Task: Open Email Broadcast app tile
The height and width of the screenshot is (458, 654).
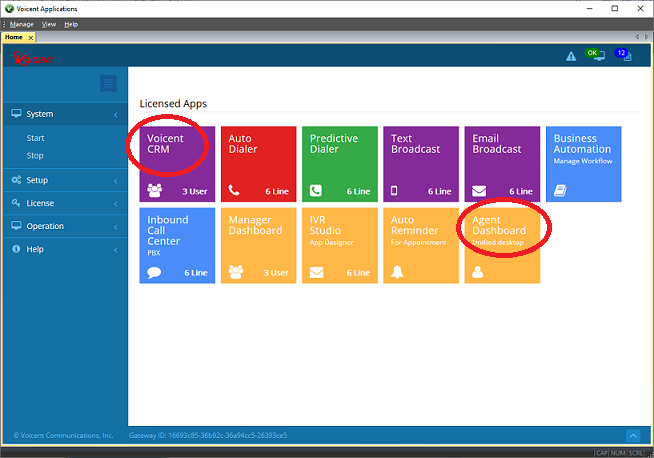Action: click(502, 164)
